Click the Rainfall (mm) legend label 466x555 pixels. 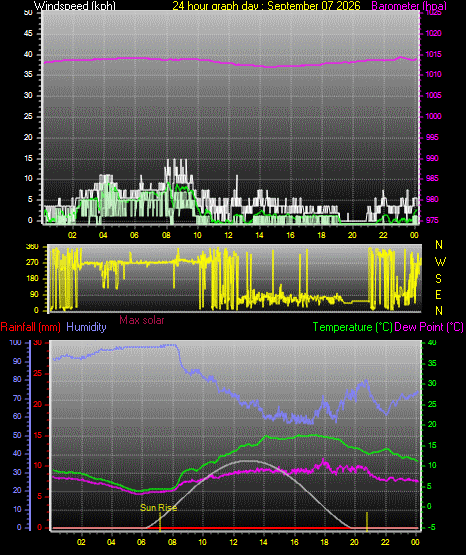click(30, 327)
